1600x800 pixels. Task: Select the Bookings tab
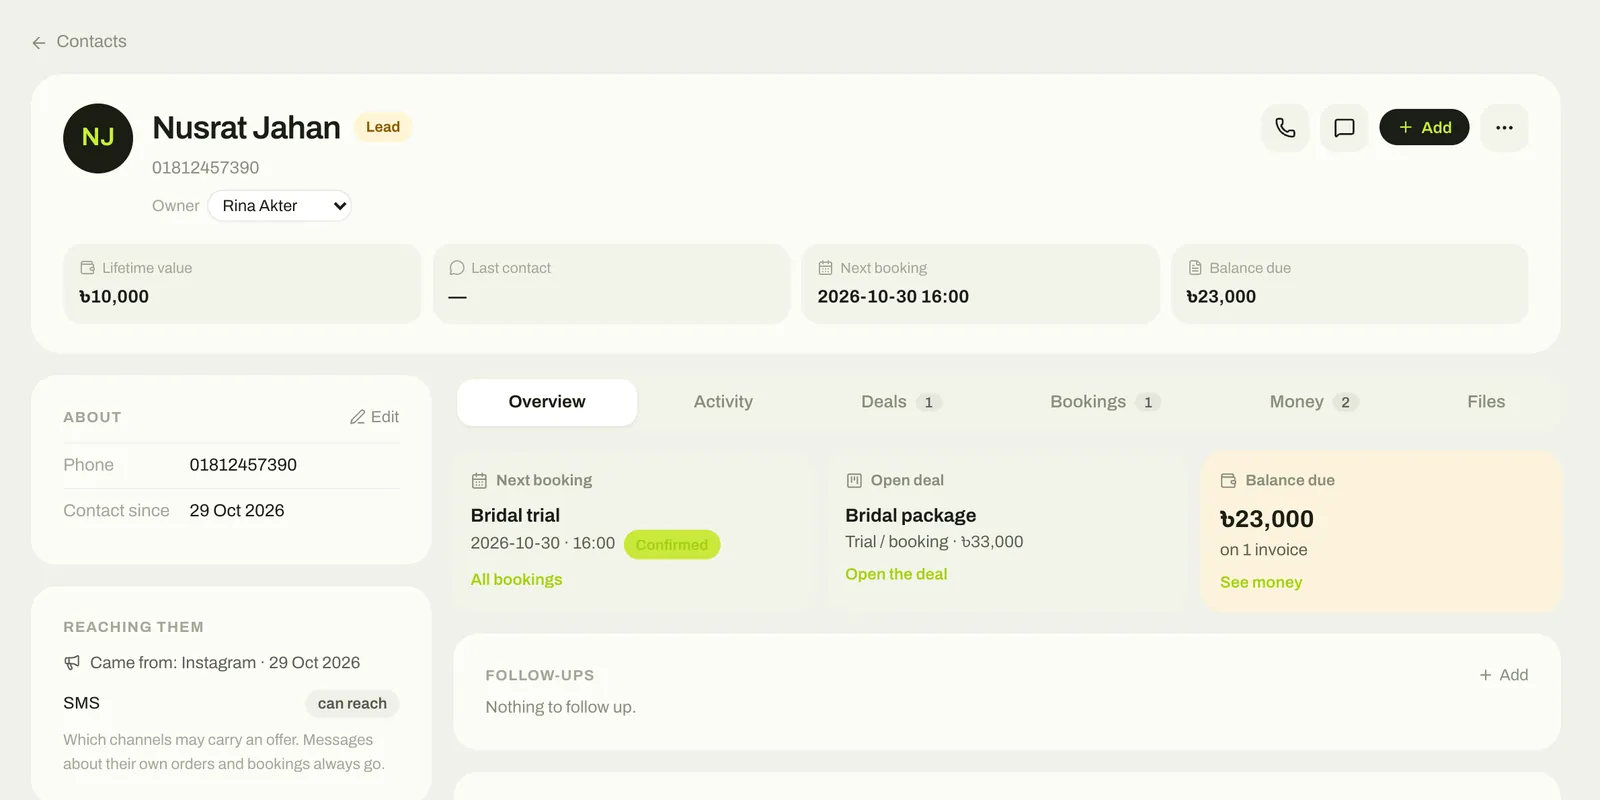point(1104,402)
